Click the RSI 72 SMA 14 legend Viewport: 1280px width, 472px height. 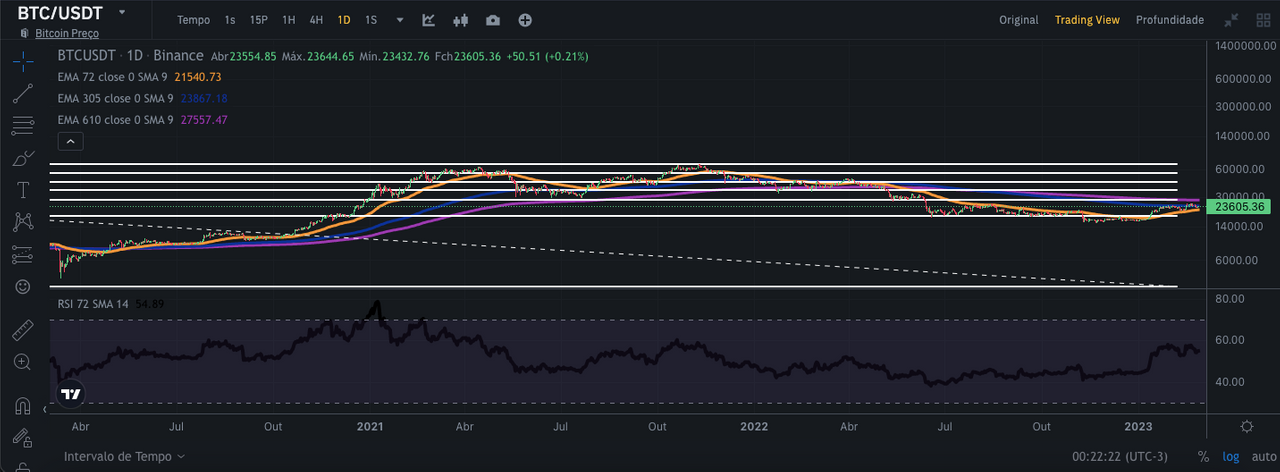click(93, 302)
